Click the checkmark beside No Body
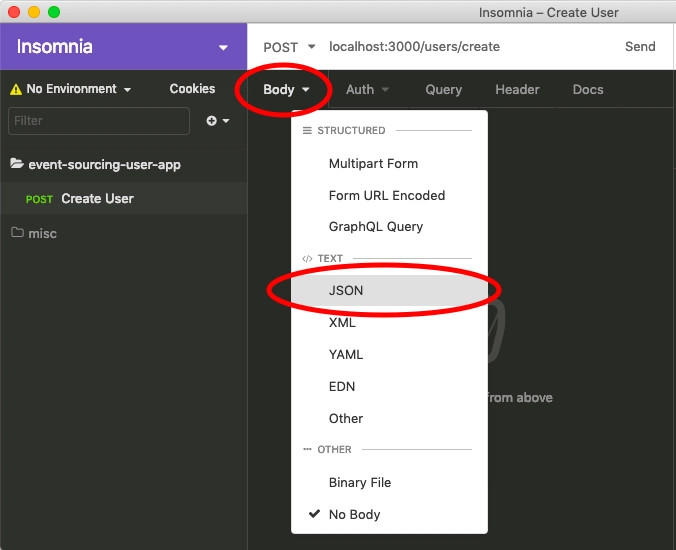The width and height of the screenshot is (676, 550). click(315, 514)
